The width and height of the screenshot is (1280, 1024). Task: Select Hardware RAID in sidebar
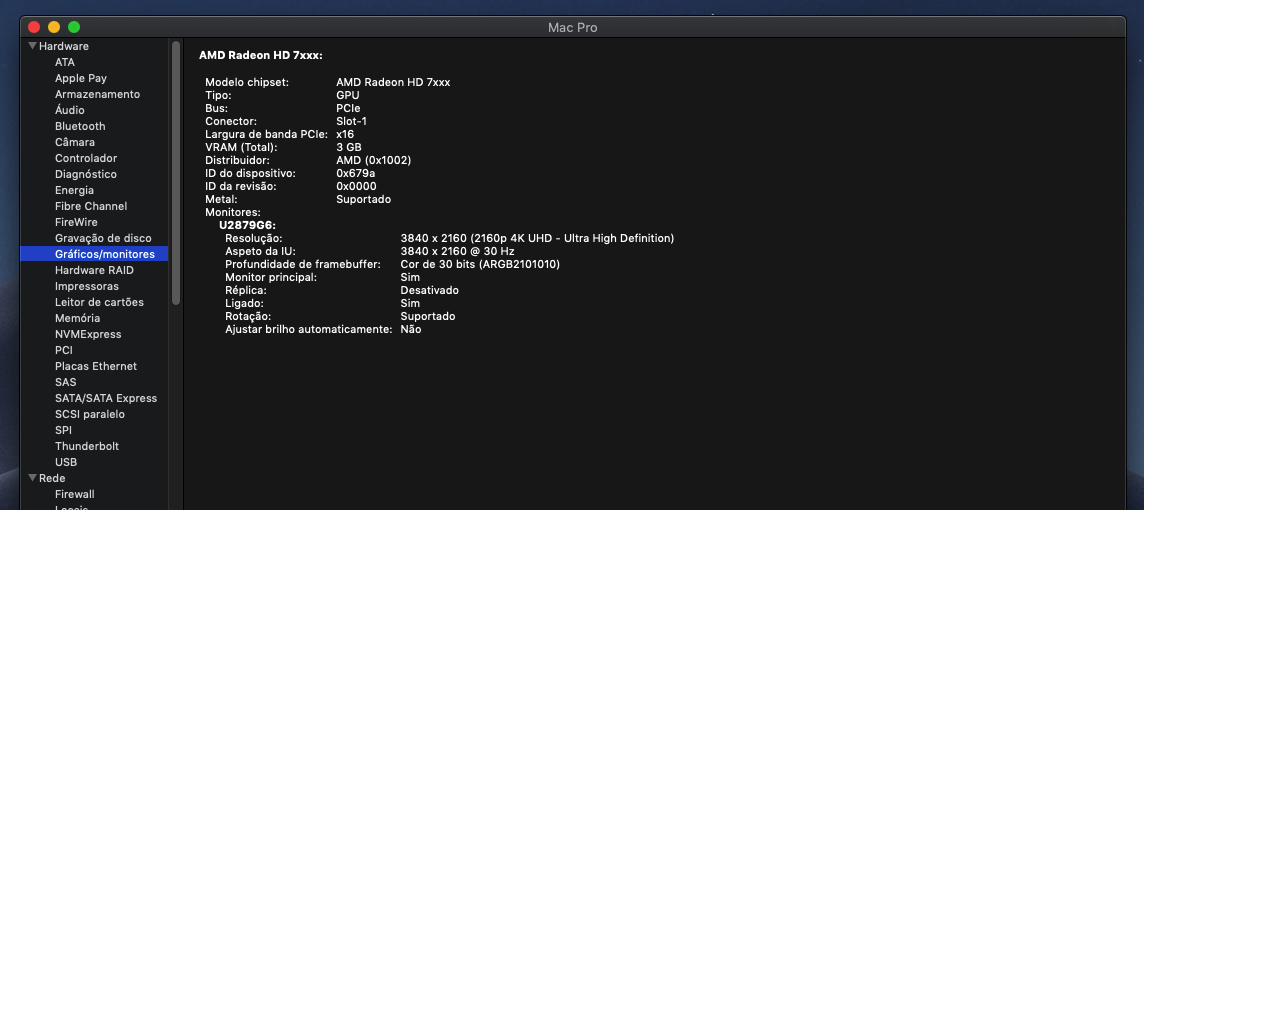[x=94, y=270]
